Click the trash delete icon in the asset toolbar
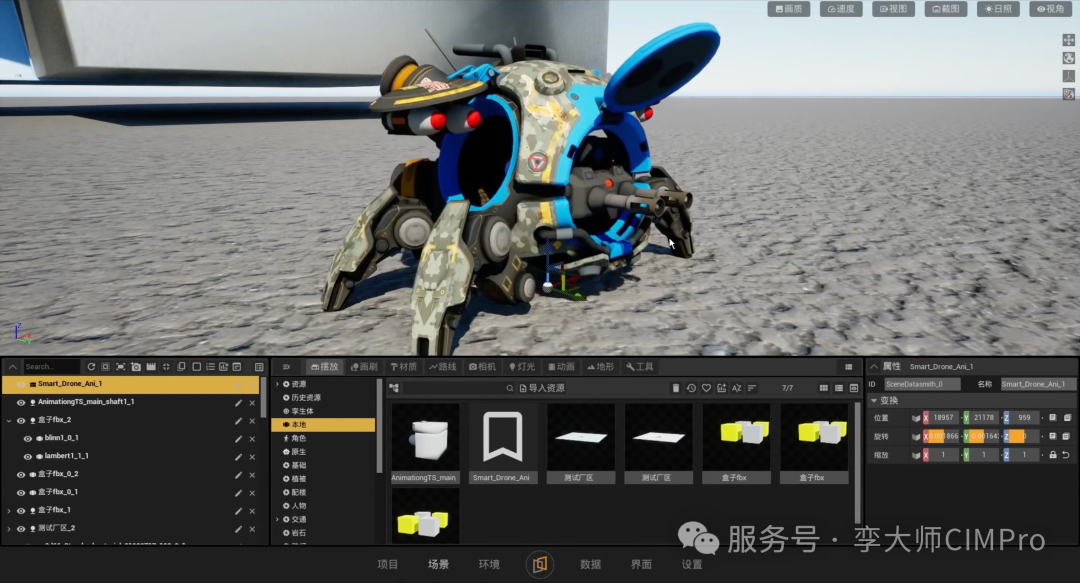Screen dimensions: 1080x583 tap(676, 388)
